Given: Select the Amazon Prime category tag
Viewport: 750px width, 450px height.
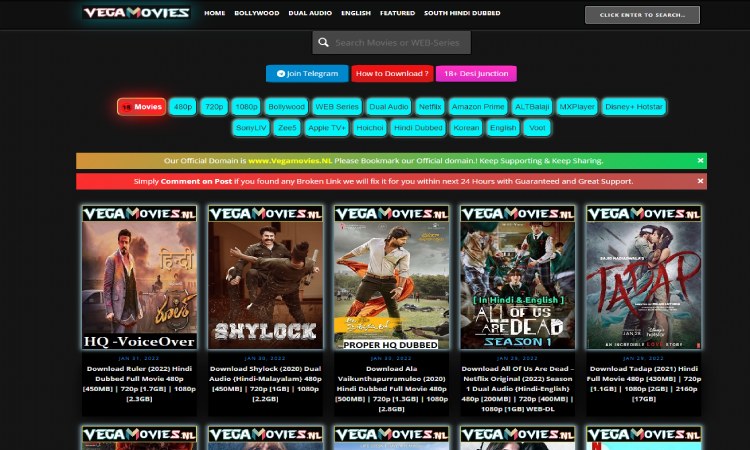Looking at the screenshot, I should pos(478,107).
